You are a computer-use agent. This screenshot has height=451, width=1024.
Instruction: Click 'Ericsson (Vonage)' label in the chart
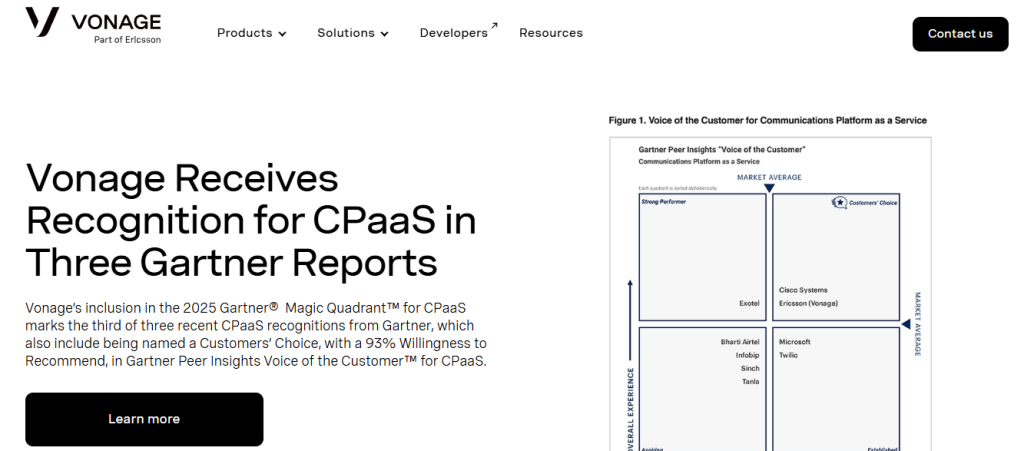click(x=808, y=303)
